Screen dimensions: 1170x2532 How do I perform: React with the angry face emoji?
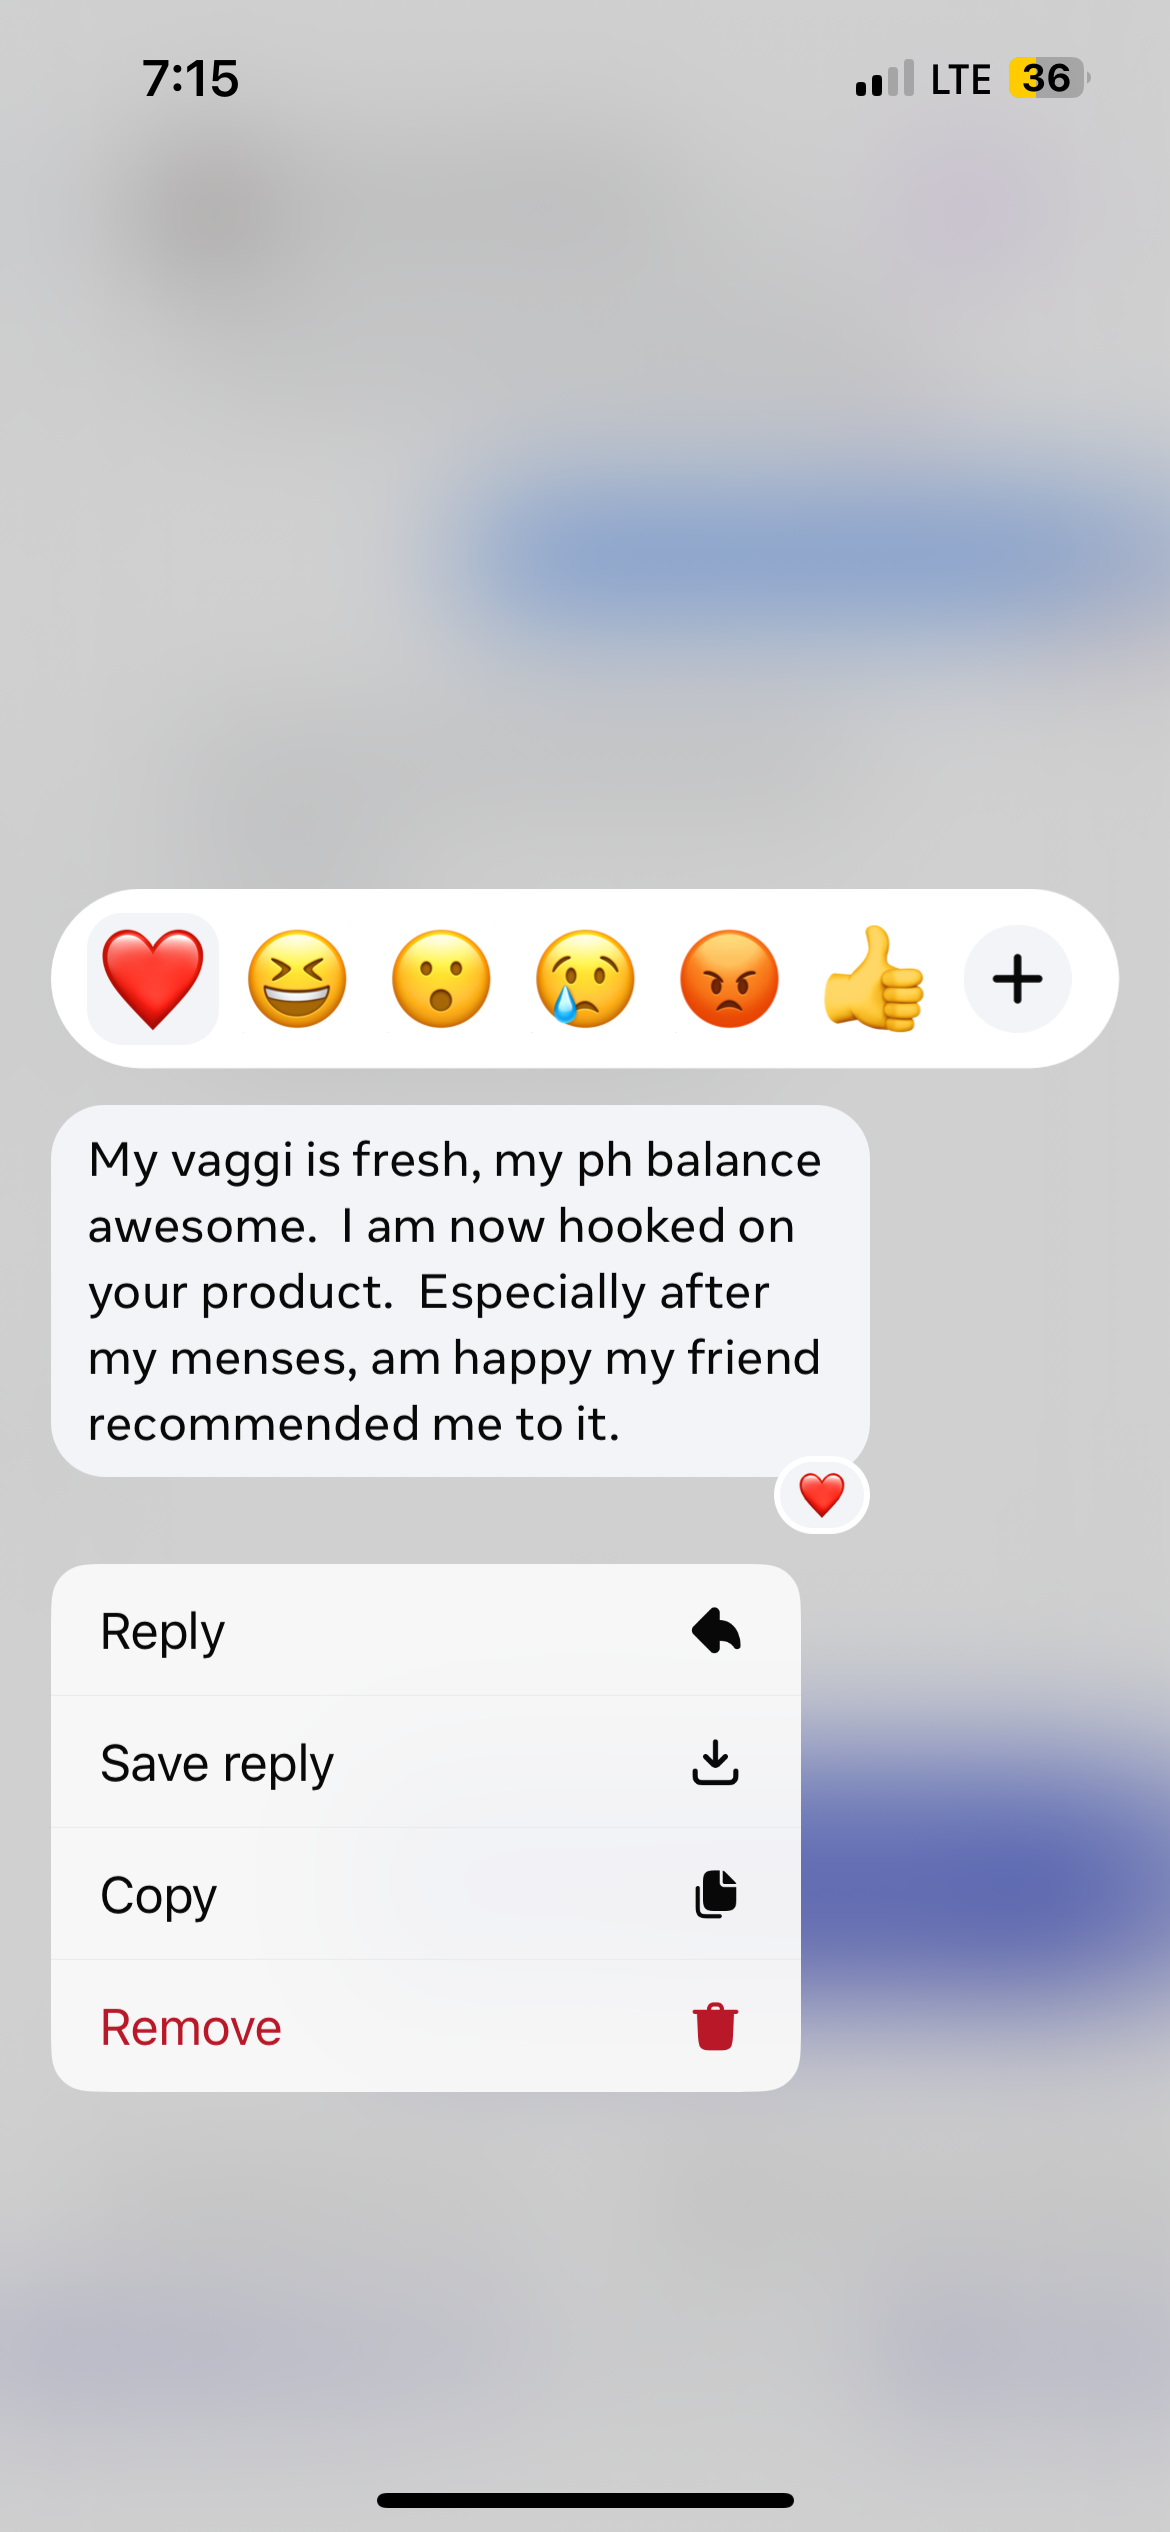pyautogui.click(x=729, y=979)
